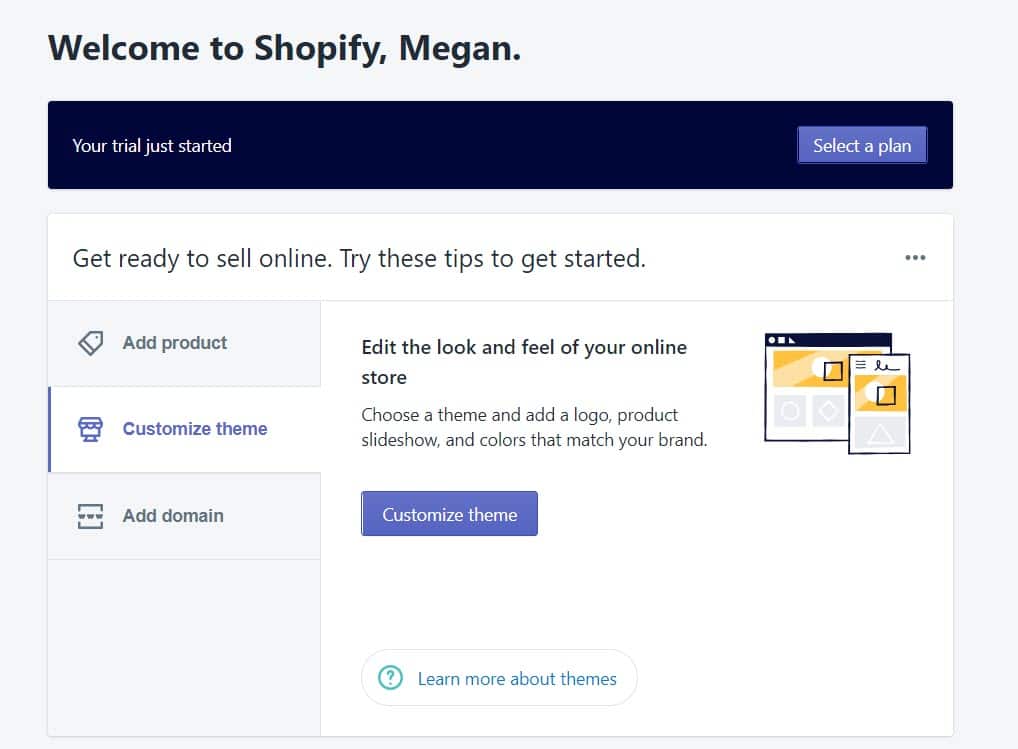The width and height of the screenshot is (1018, 749).
Task: Click the Select a plan button
Action: (x=862, y=145)
